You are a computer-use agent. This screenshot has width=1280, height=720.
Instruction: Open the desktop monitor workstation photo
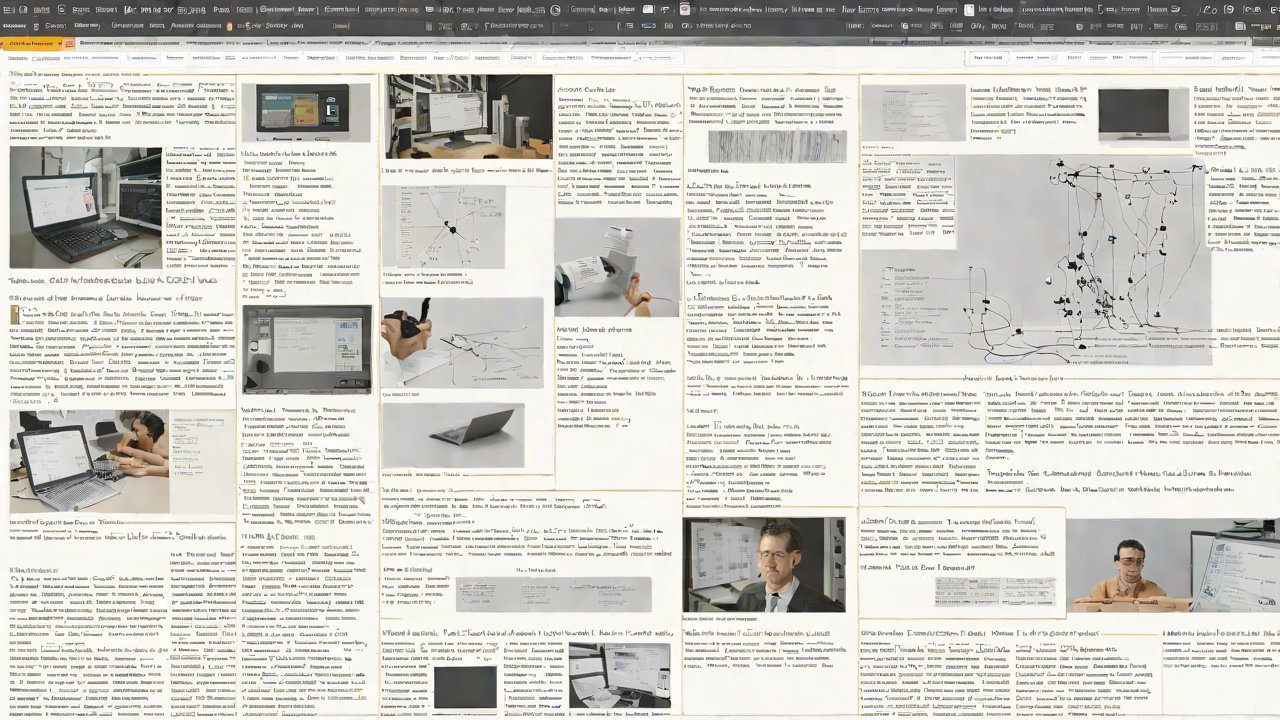click(468, 116)
